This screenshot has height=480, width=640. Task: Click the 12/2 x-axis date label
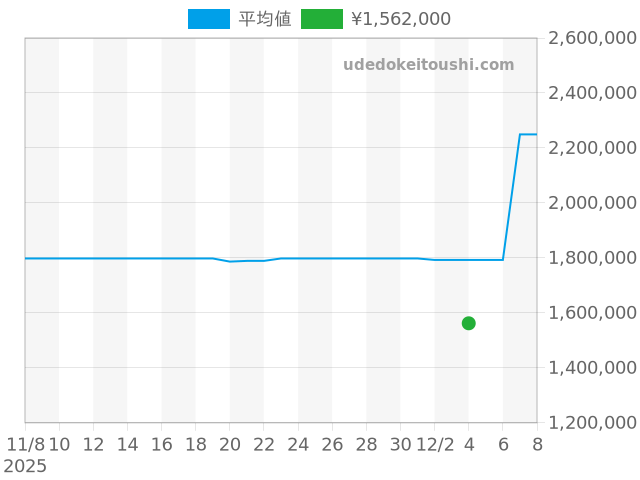(x=434, y=444)
